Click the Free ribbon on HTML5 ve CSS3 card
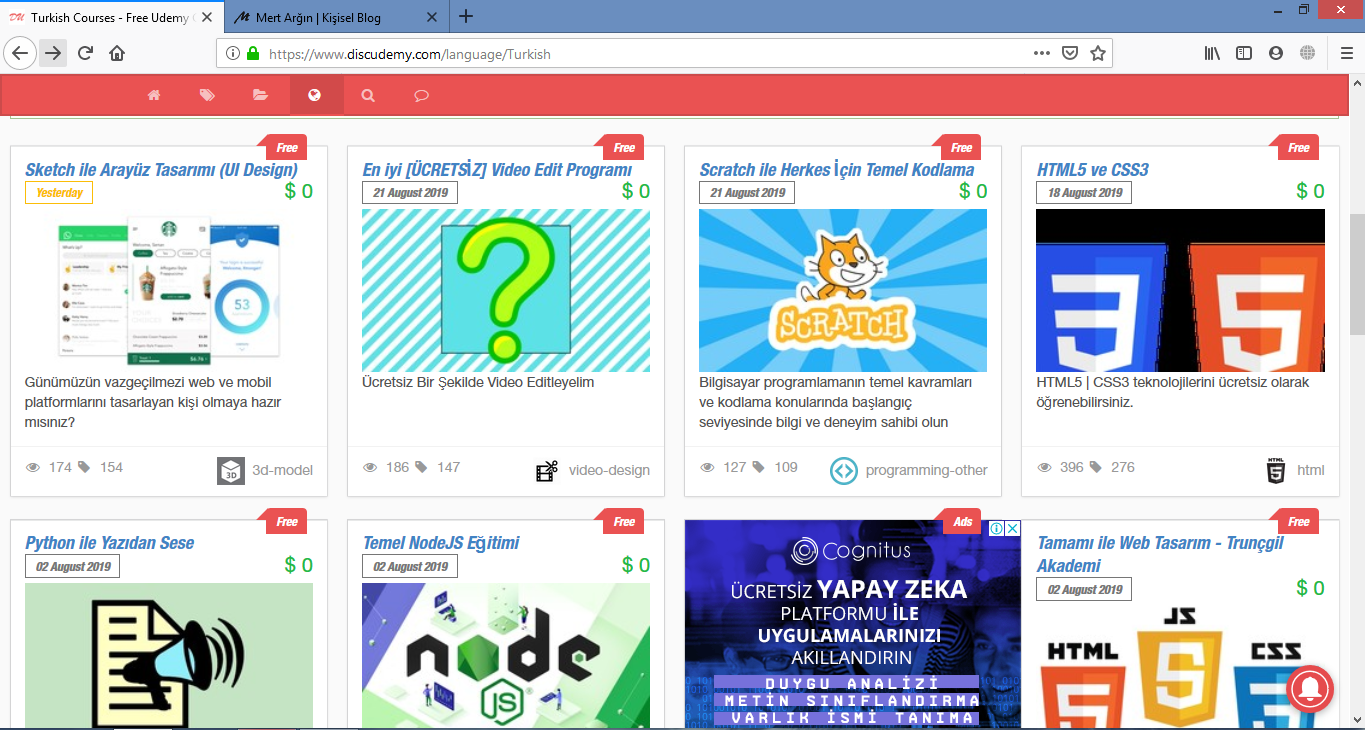Viewport: 1365px width, 730px height. click(x=1298, y=148)
